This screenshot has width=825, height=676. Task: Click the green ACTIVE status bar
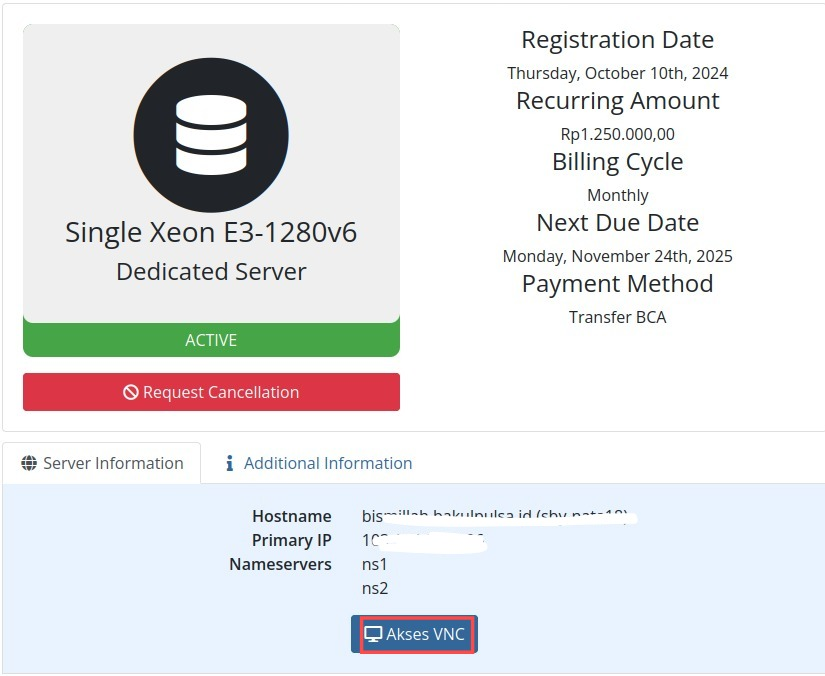pos(211,340)
